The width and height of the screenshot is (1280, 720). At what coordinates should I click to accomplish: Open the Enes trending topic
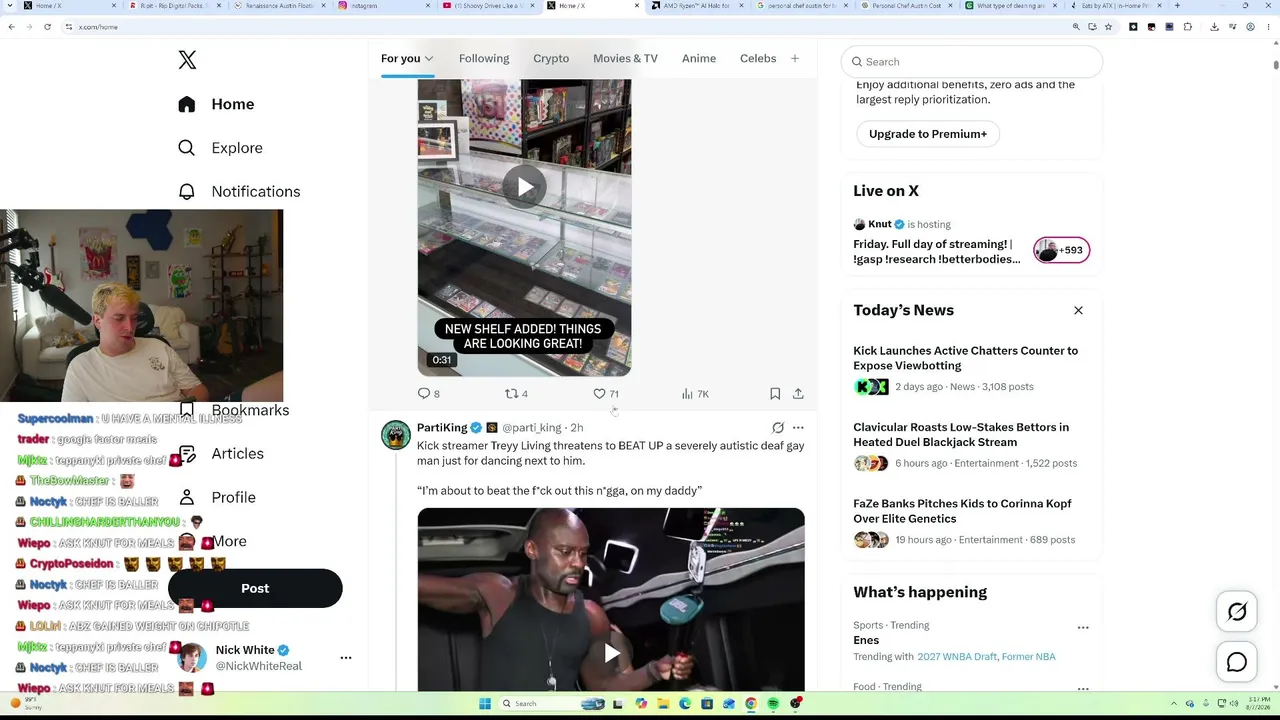866,640
